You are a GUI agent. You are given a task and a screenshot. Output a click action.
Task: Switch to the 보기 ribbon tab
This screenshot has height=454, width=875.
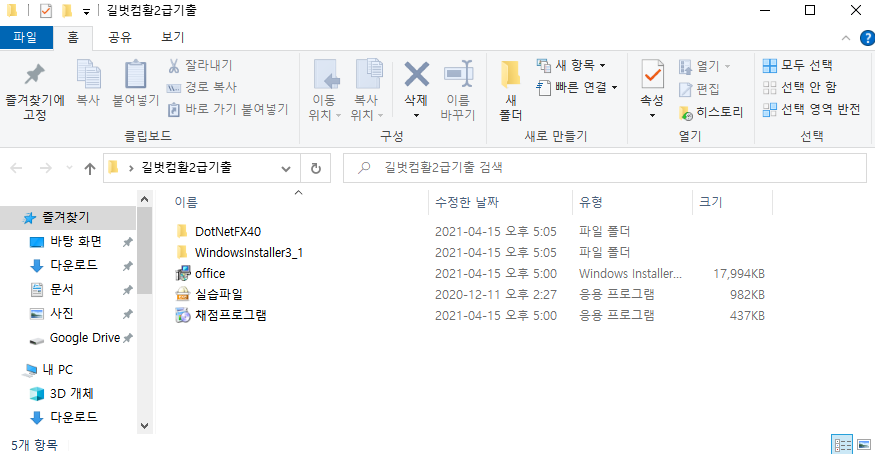pos(172,37)
